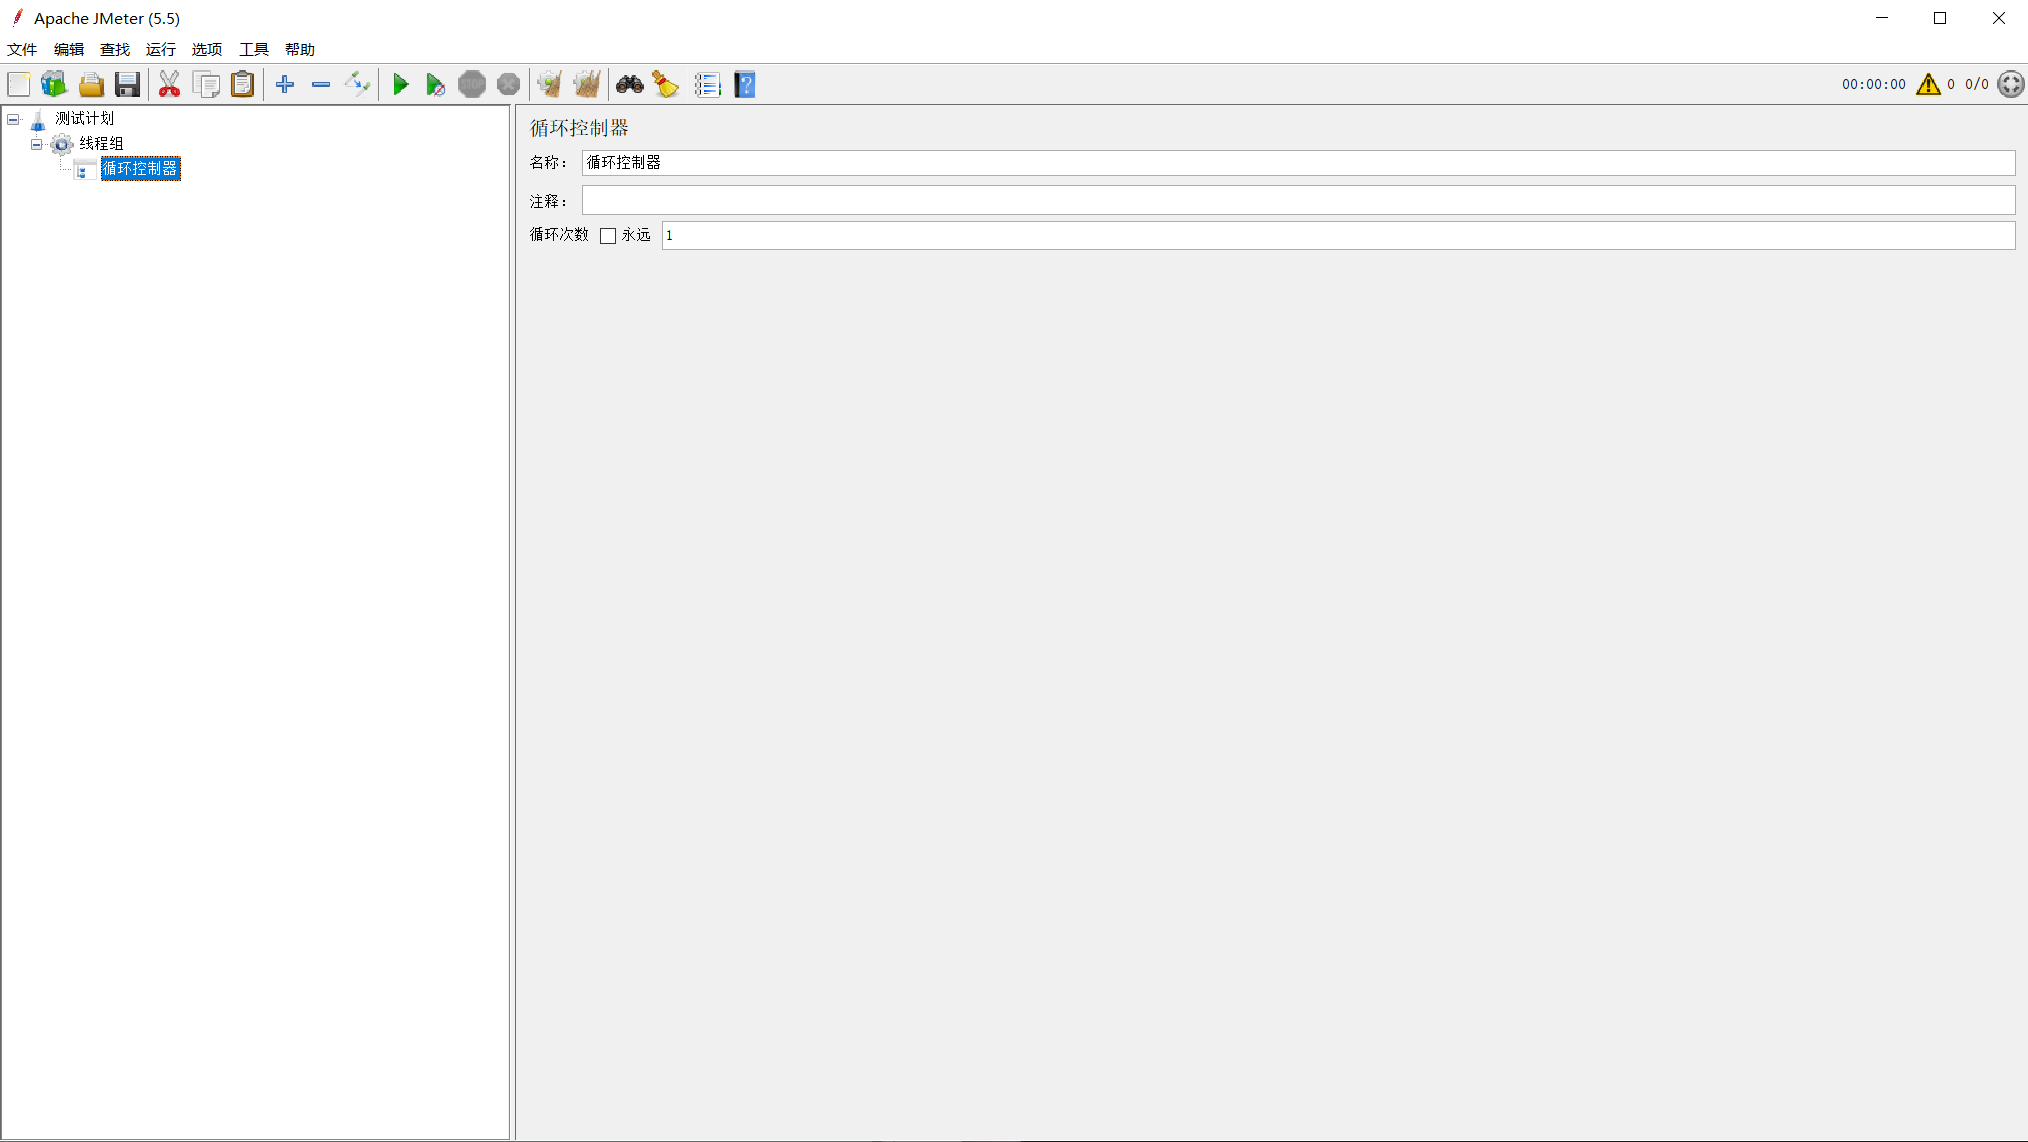This screenshot has width=2028, height=1142.
Task: Select the 循环控制器 tree item
Action: [x=141, y=169]
